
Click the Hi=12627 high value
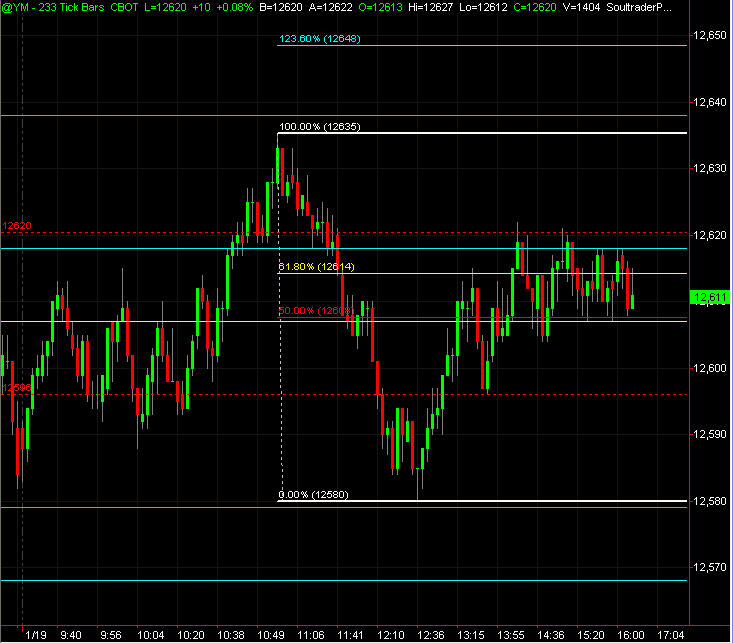pos(430,7)
